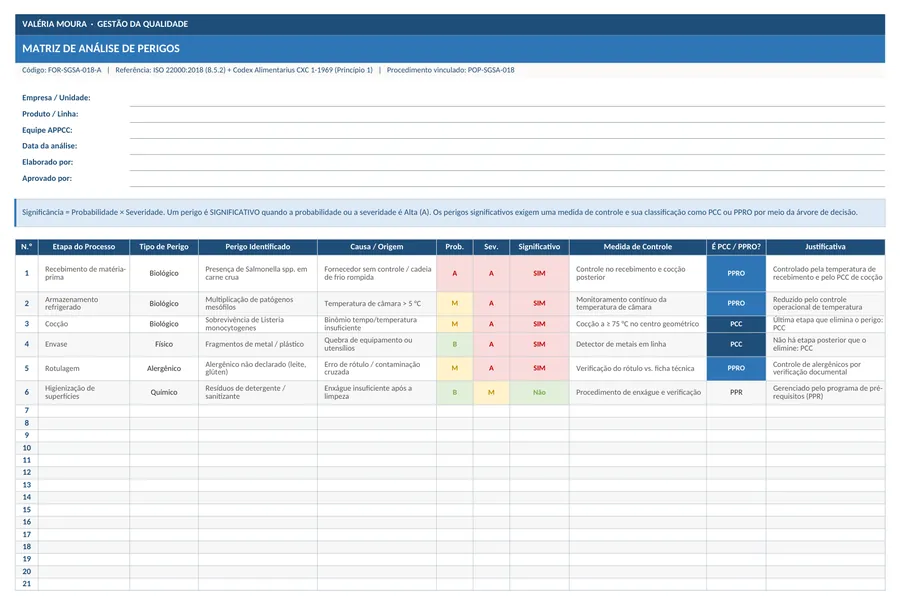
Task: Click 'Armazenamento refrigerado' cell
Action: coord(84,303)
